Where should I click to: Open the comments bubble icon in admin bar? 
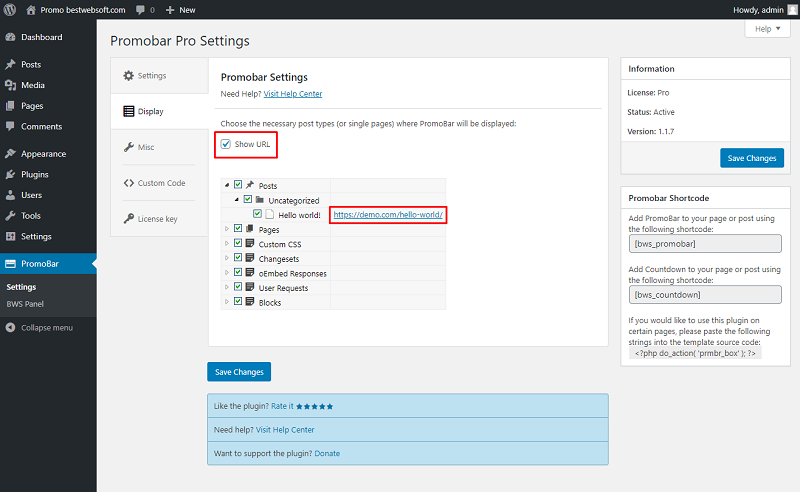pyautogui.click(x=140, y=10)
